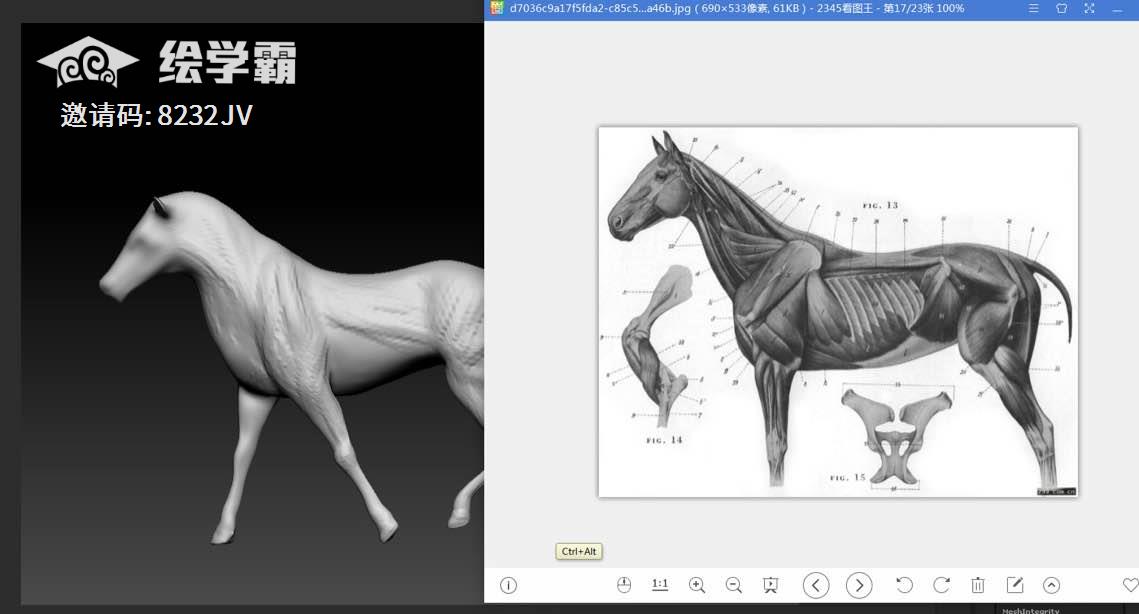Favorite the image with heart icon
The height and width of the screenshot is (614, 1139).
tap(1130, 585)
